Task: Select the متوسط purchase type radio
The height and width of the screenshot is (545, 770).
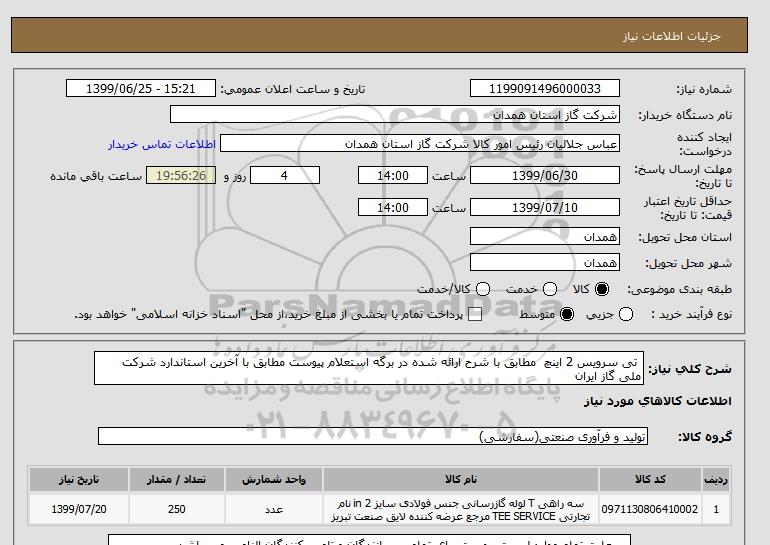Action: coord(567,314)
